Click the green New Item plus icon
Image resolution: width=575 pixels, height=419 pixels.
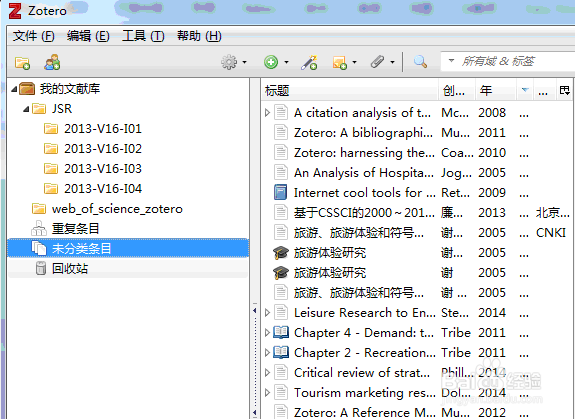pos(271,62)
